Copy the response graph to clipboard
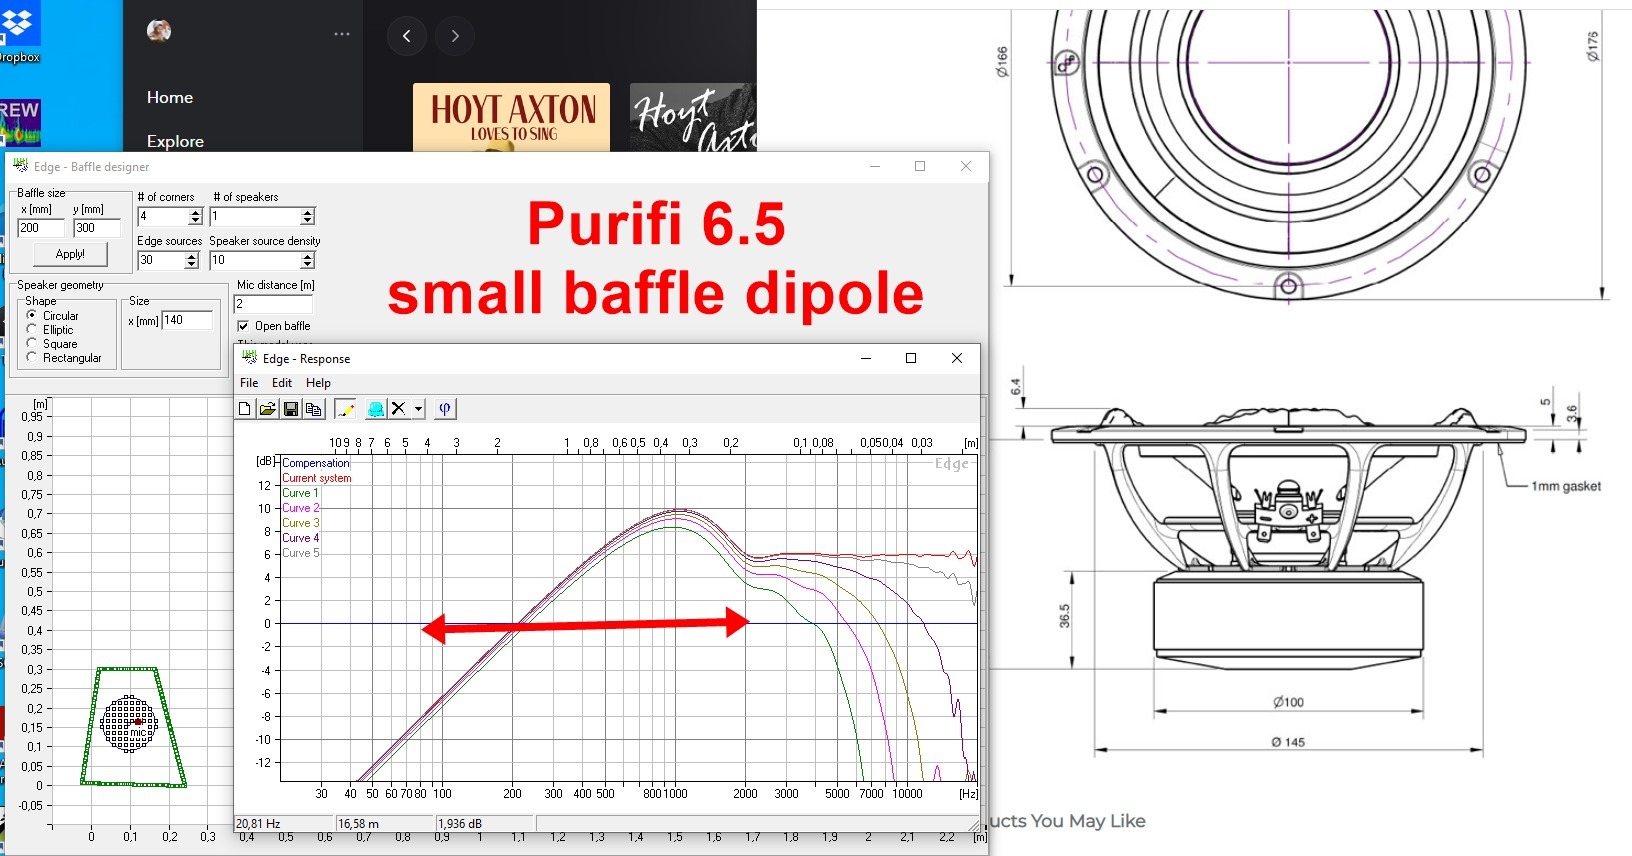 313,408
